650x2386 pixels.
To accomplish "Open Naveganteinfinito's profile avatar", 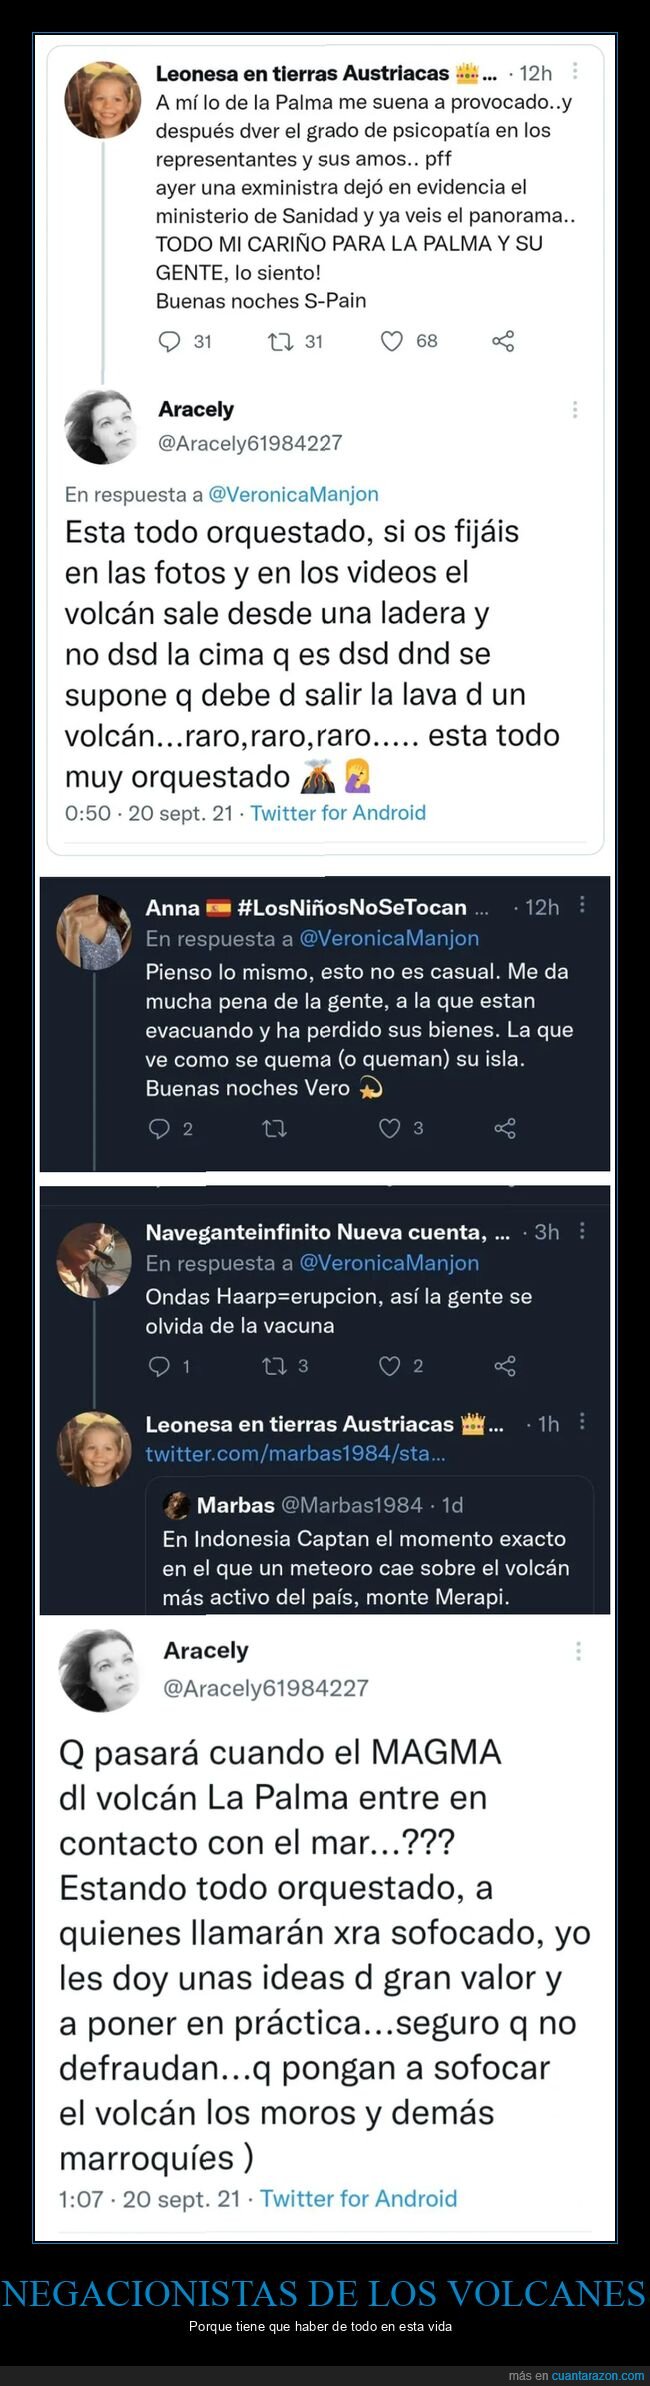I will point(94,1259).
